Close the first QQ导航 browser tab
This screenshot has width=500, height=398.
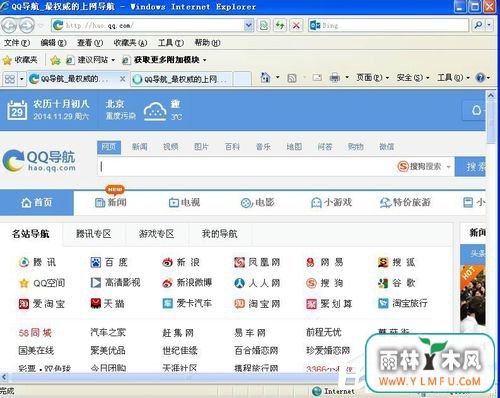(x=122, y=79)
